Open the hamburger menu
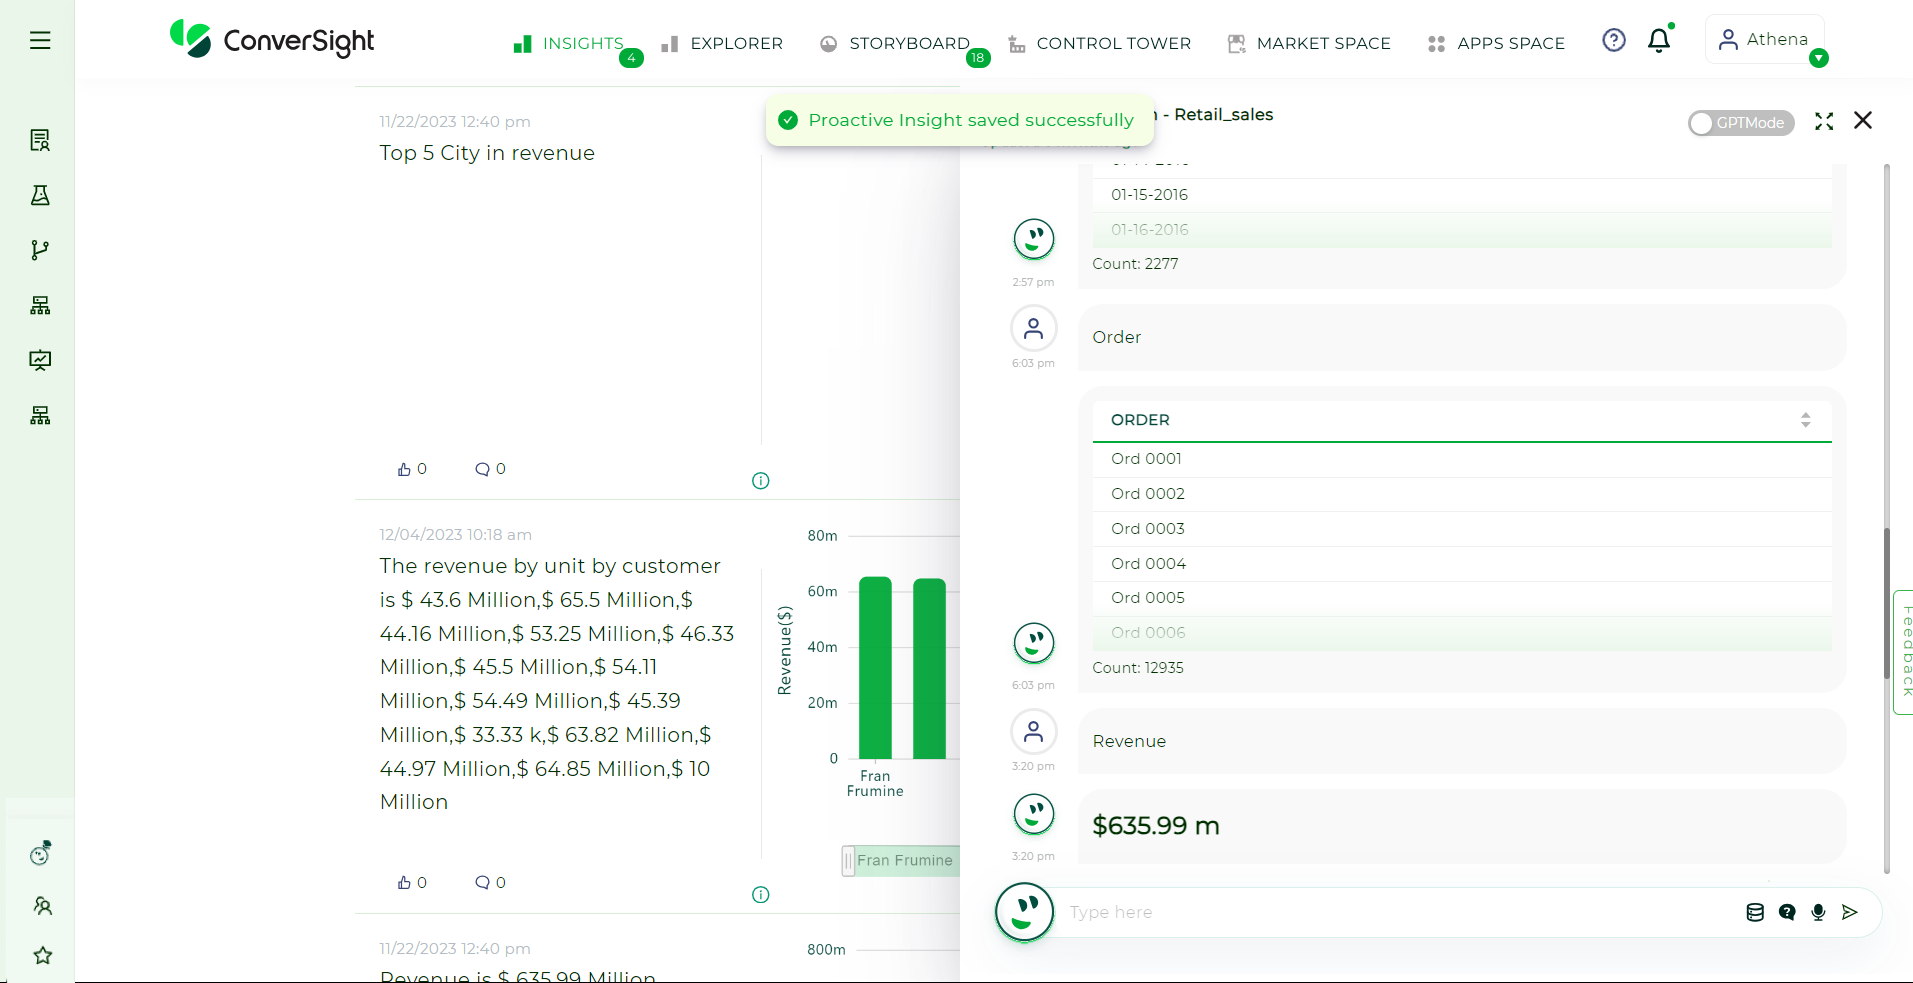This screenshot has height=983, width=1913. [x=40, y=41]
